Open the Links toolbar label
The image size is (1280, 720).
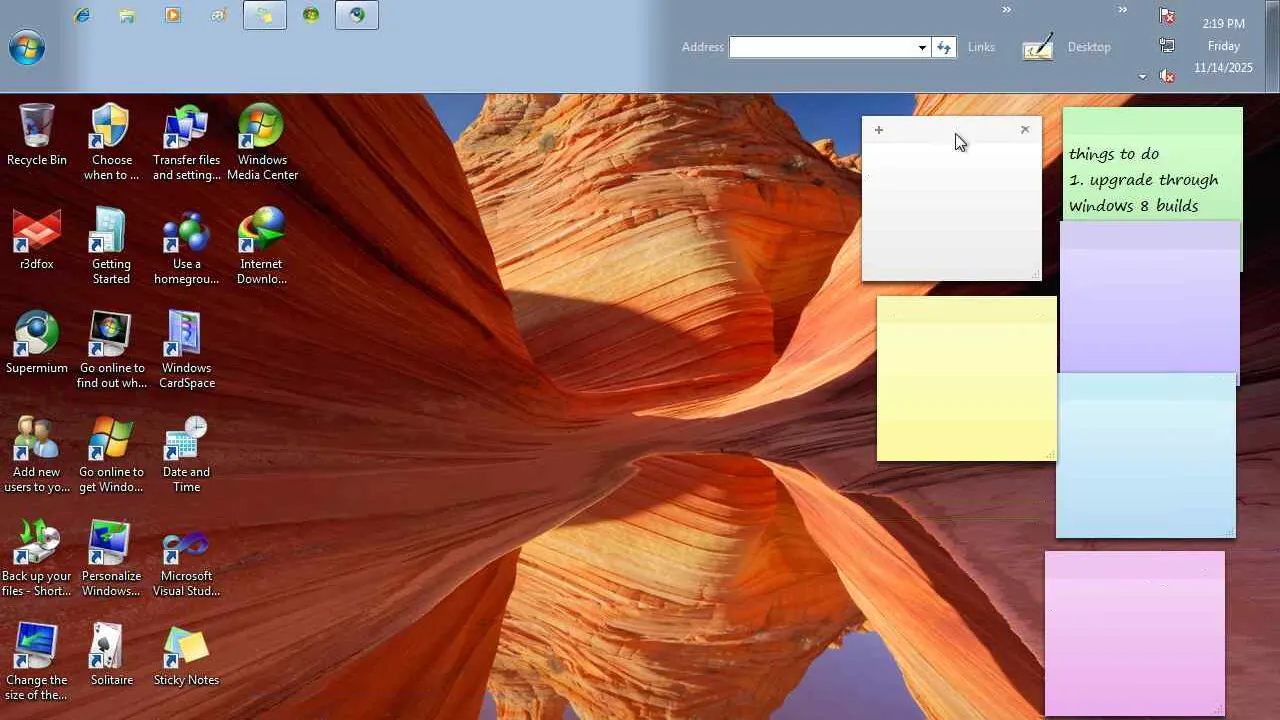(x=981, y=47)
